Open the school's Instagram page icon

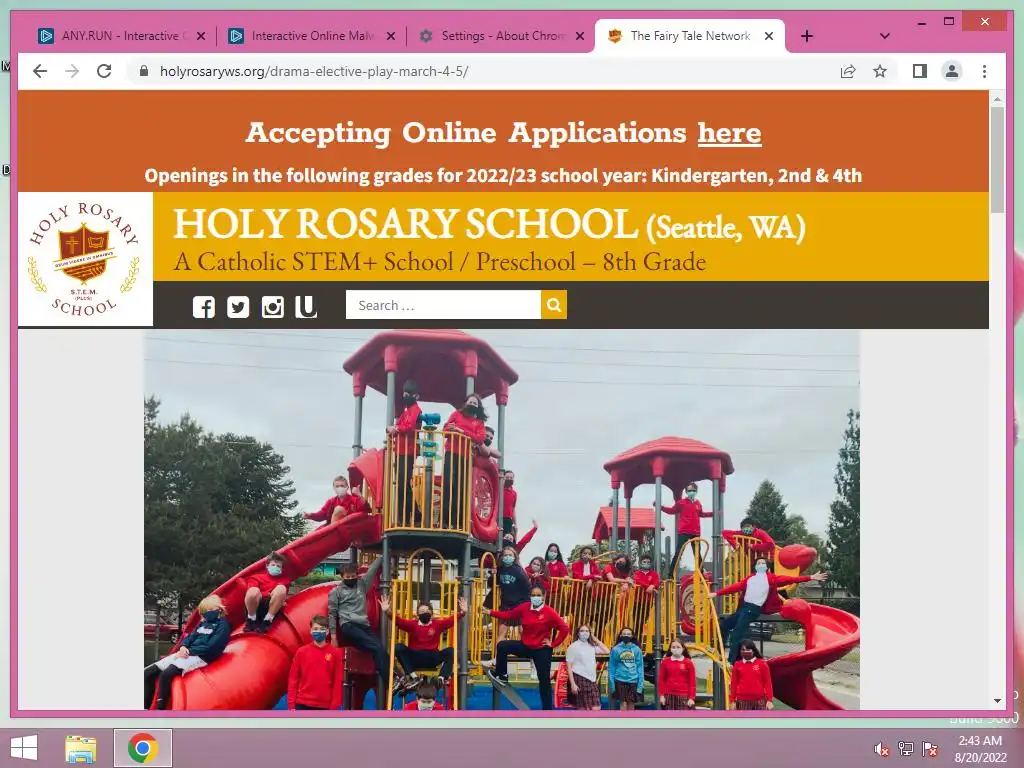coord(272,306)
